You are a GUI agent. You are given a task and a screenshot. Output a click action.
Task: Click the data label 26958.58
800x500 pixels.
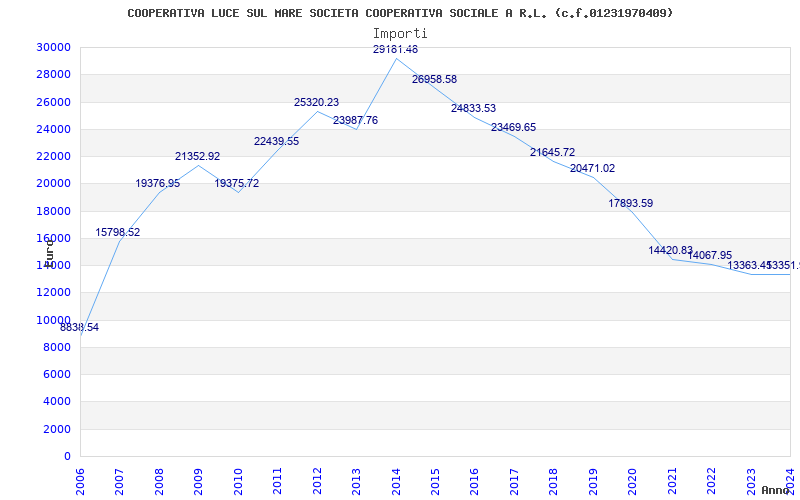click(x=435, y=79)
